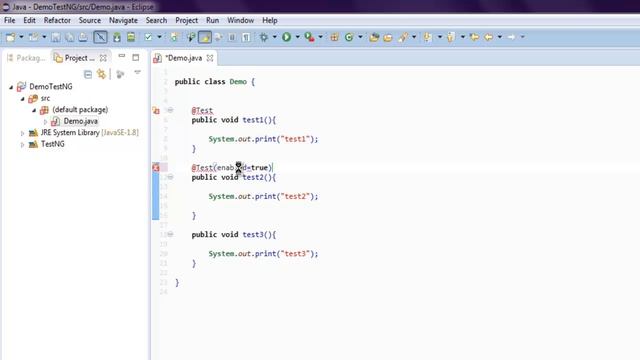This screenshot has height=360, width=640.
Task: Toggle the diagonal-line highlighted toolbar button
Action: 100,37
